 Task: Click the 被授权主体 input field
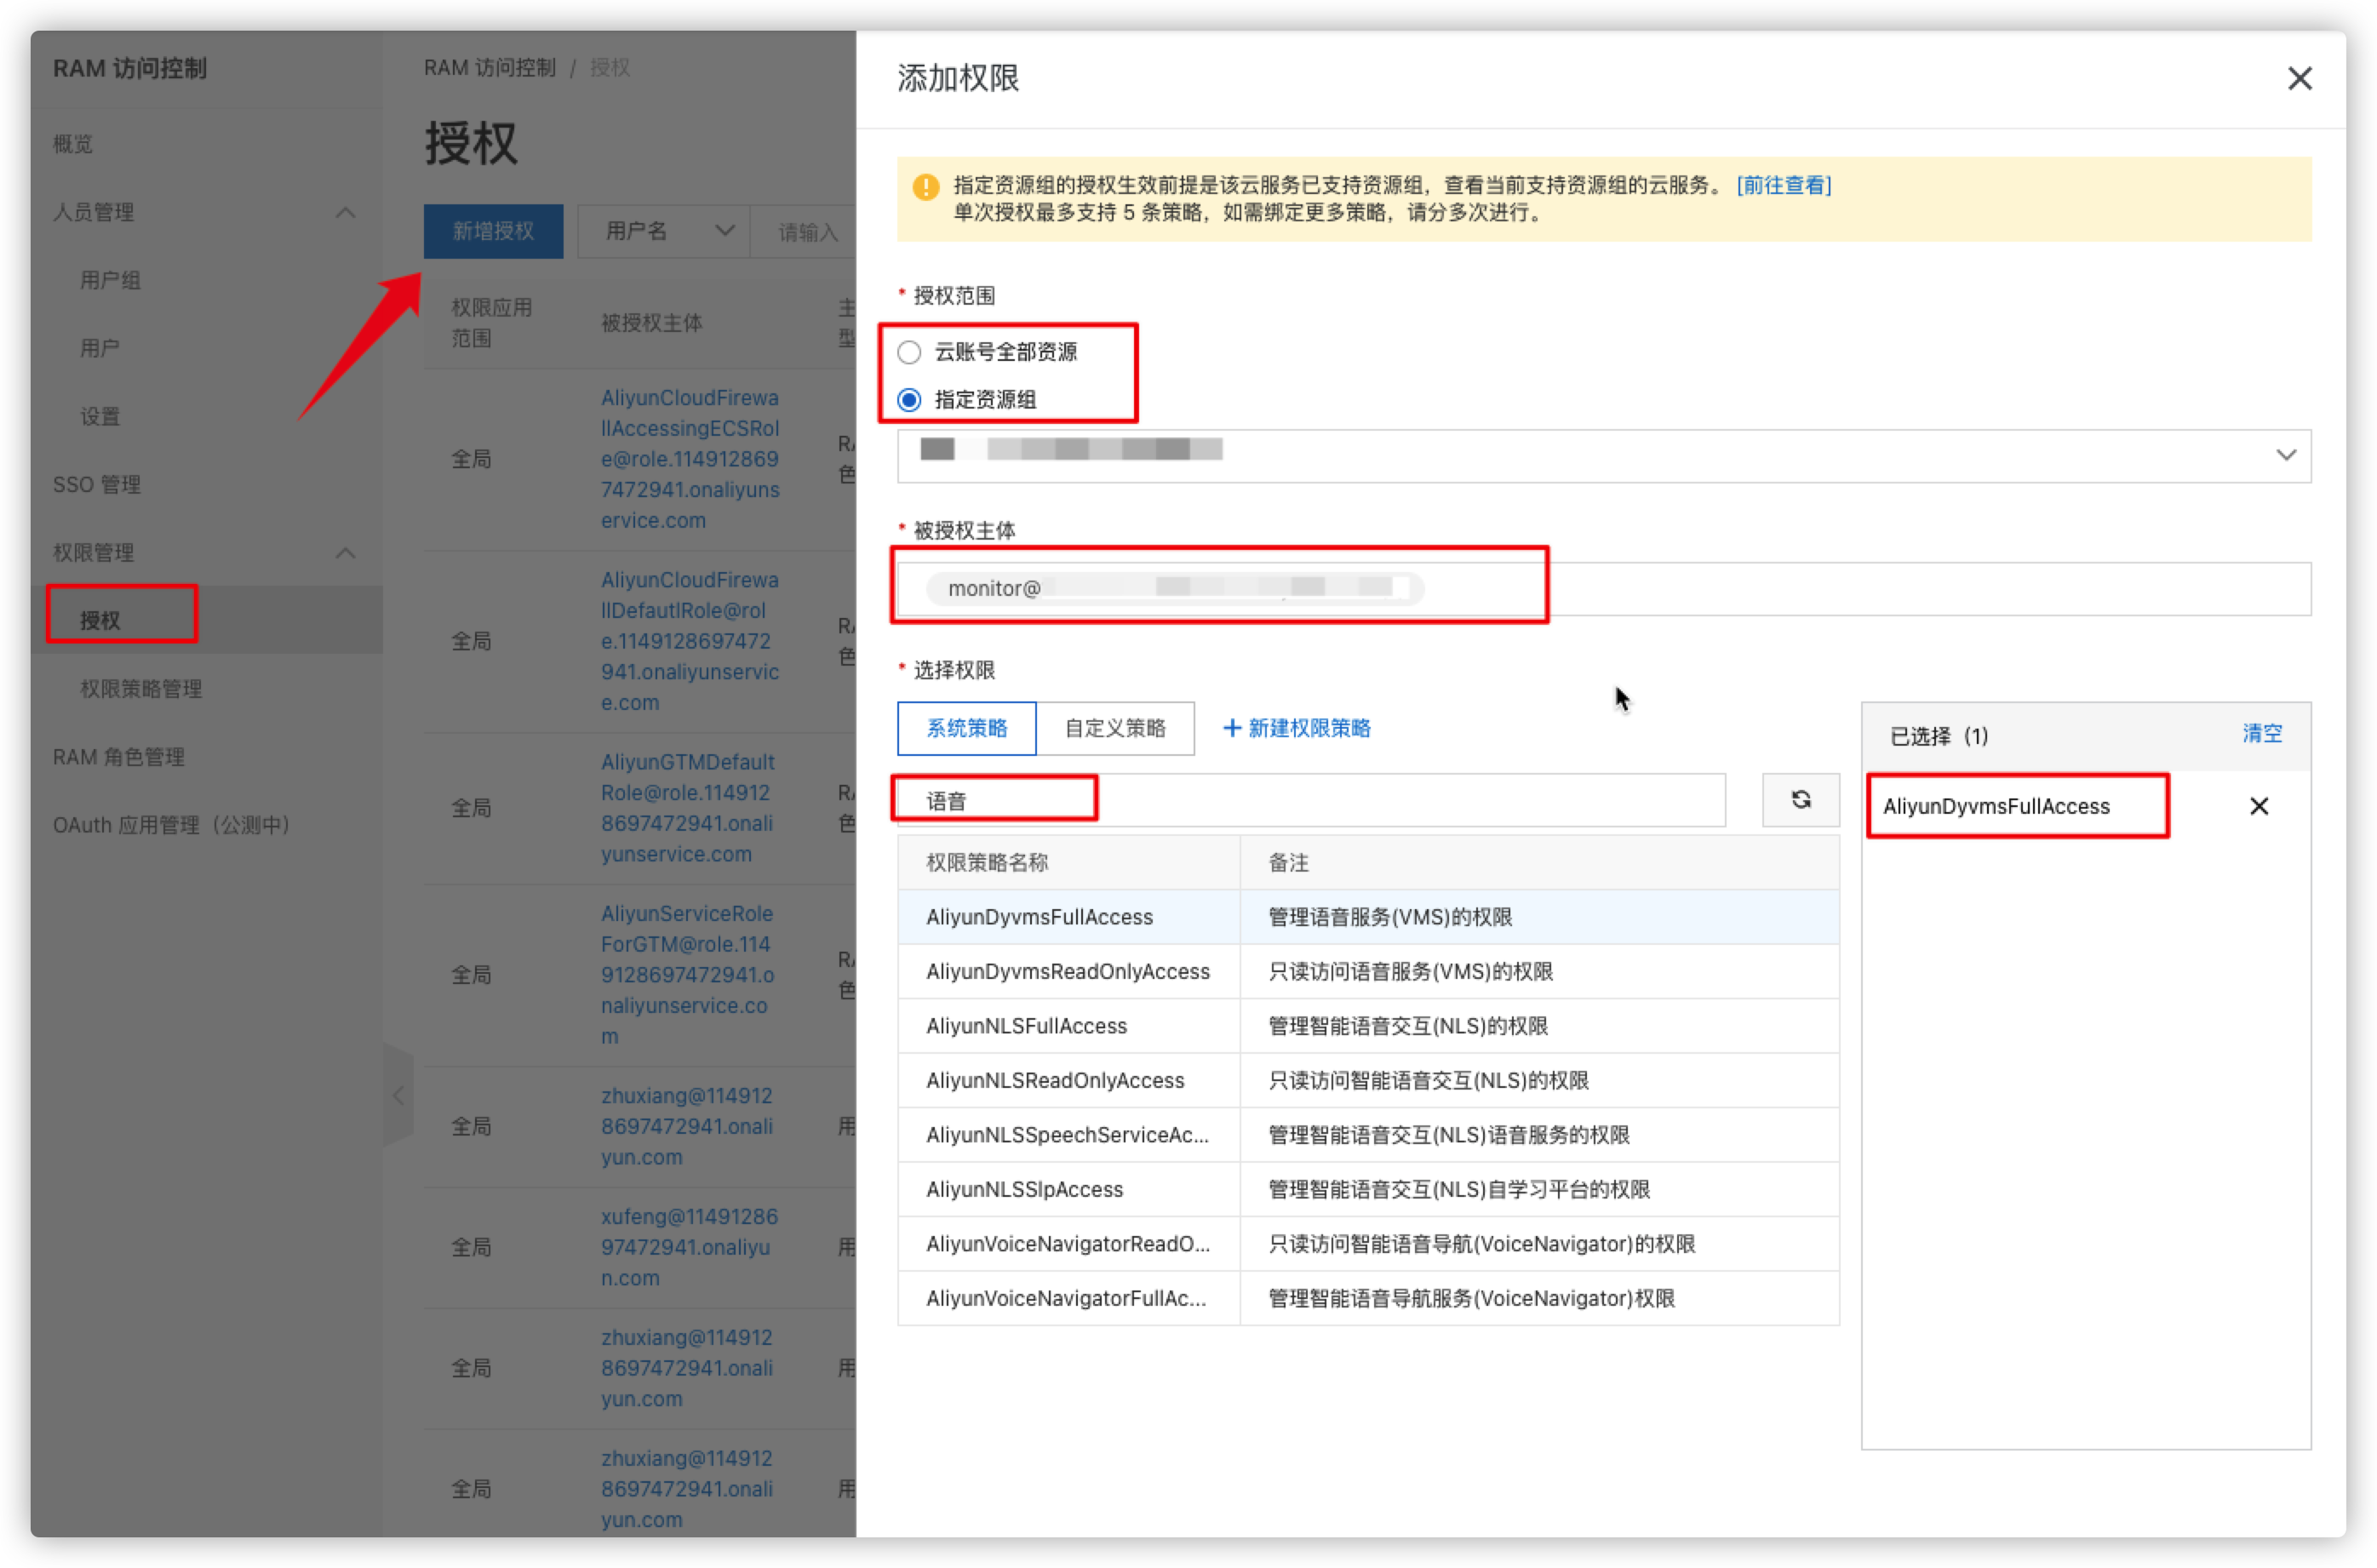[1603, 588]
